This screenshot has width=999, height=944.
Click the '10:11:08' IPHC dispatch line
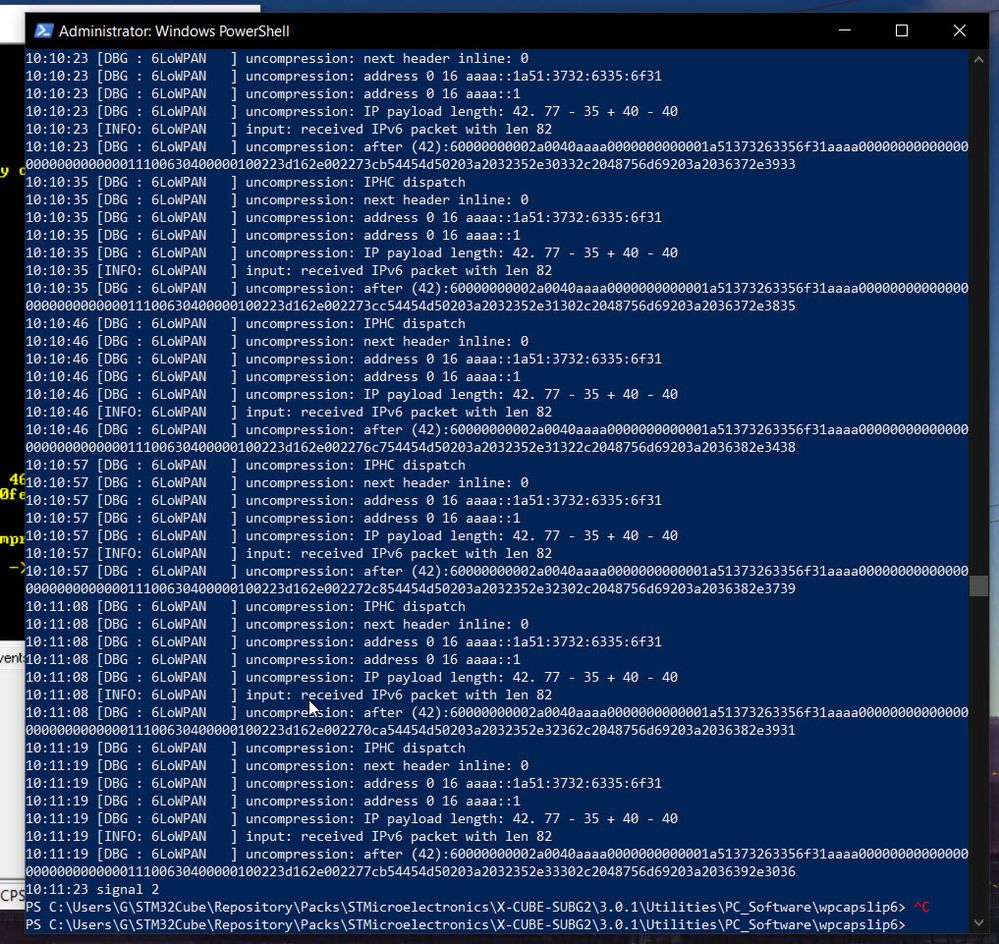(245, 606)
